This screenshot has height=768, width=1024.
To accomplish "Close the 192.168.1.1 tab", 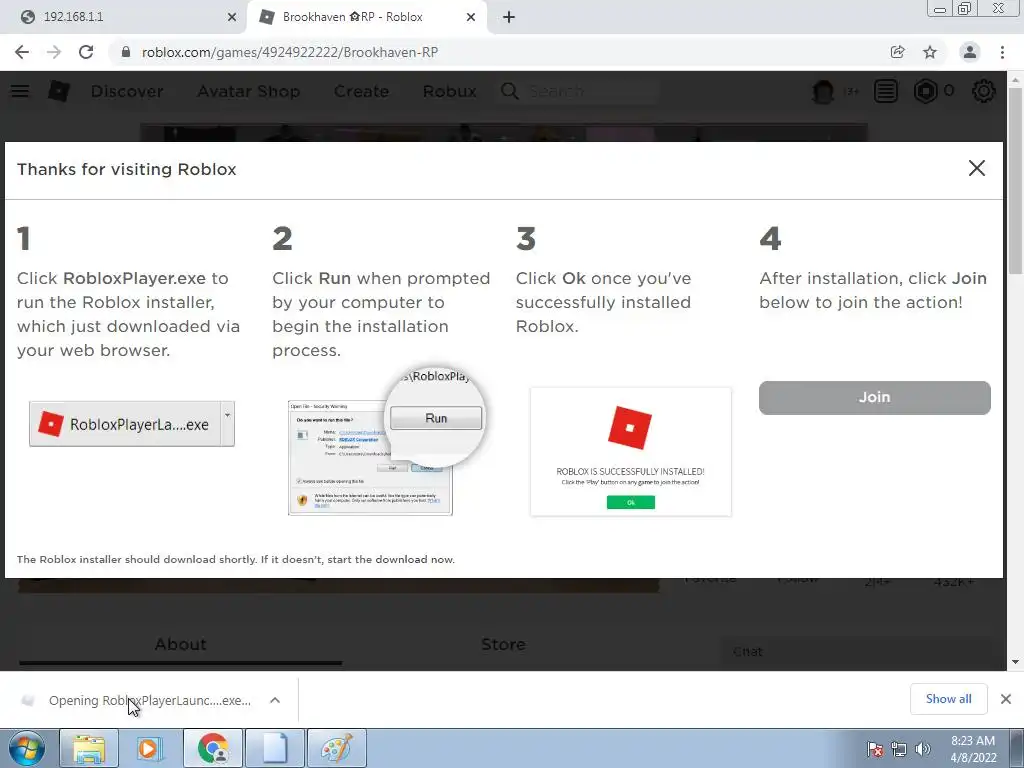I will [232, 17].
